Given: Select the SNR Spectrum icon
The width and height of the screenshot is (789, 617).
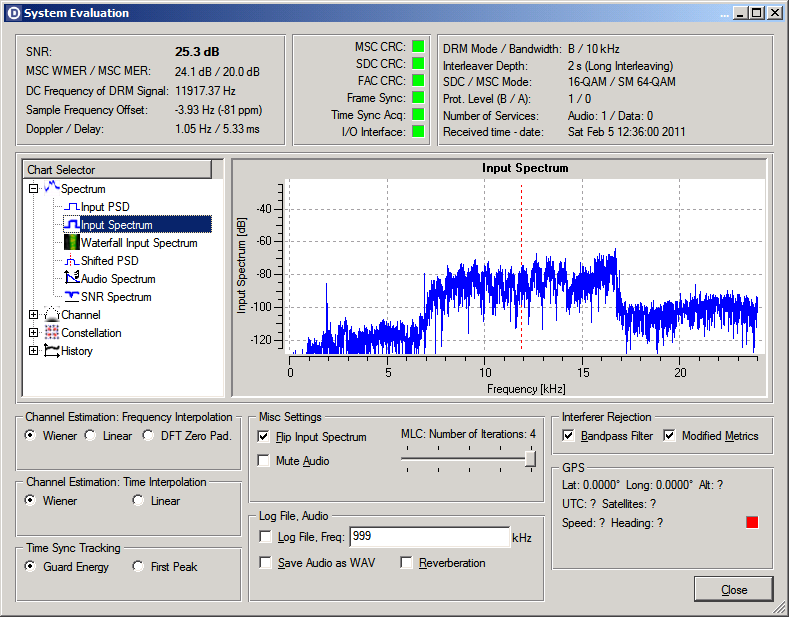Looking at the screenshot, I should click(71, 297).
